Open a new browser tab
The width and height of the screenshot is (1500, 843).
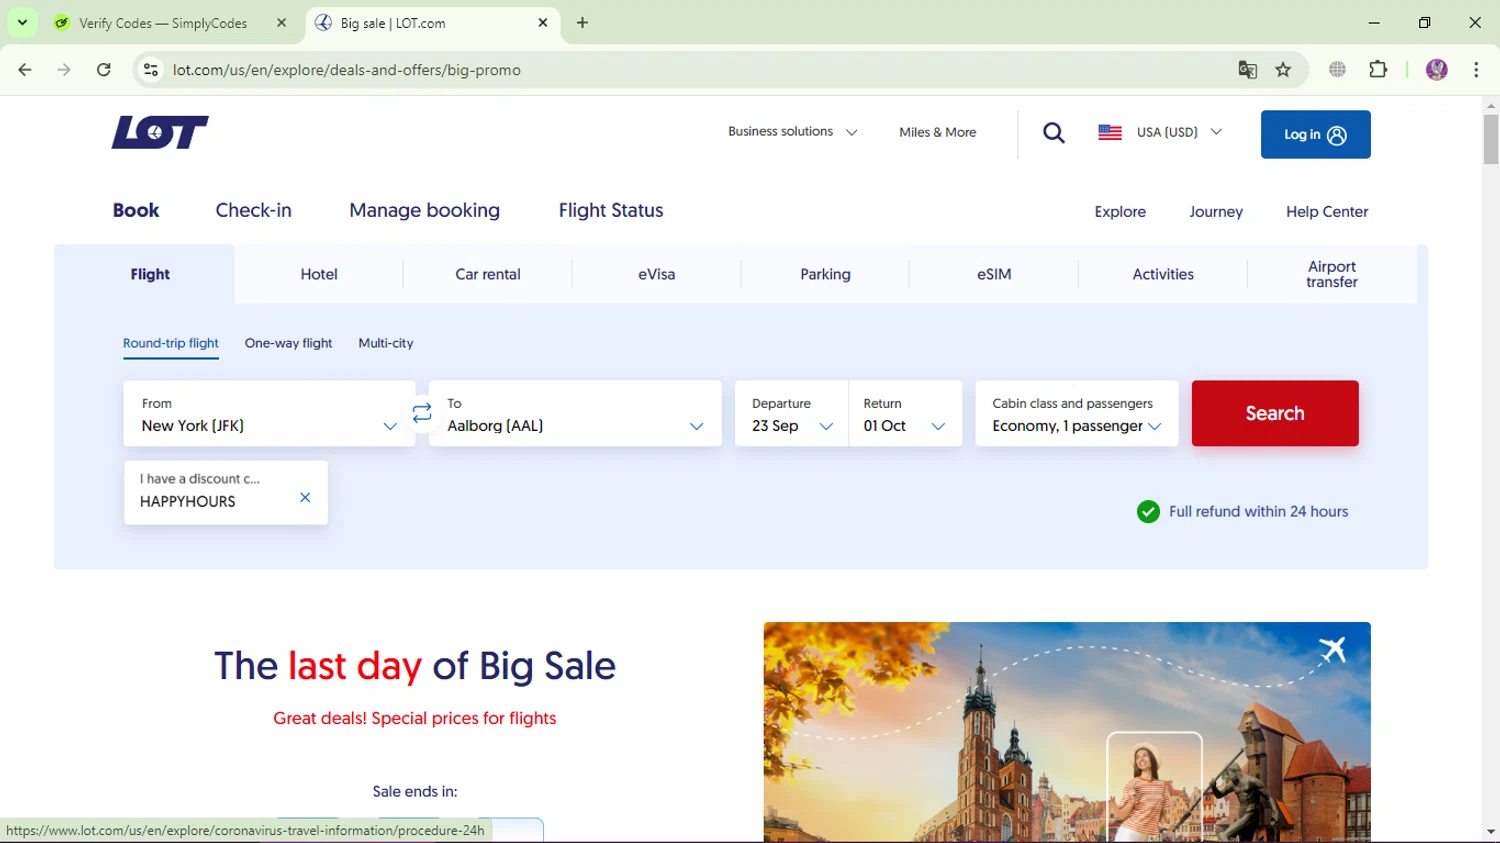pyautogui.click(x=582, y=23)
